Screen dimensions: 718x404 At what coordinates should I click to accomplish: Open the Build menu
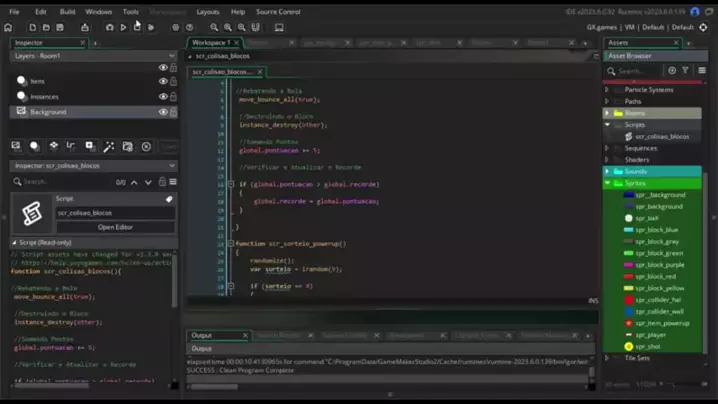(x=67, y=12)
